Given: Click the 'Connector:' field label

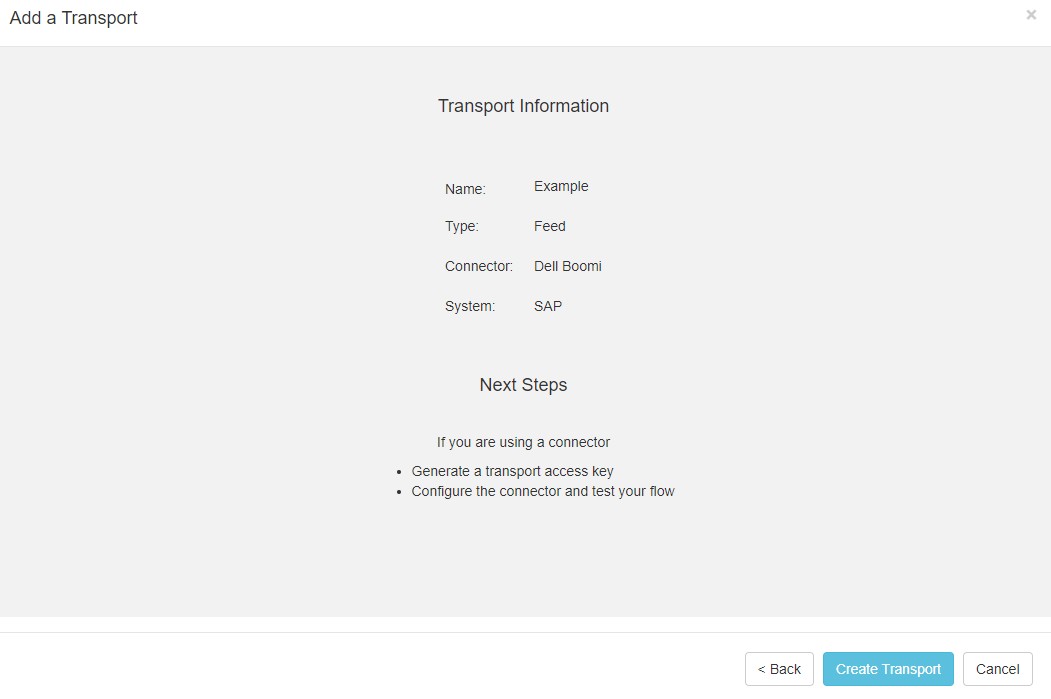Looking at the screenshot, I should pos(479,266).
